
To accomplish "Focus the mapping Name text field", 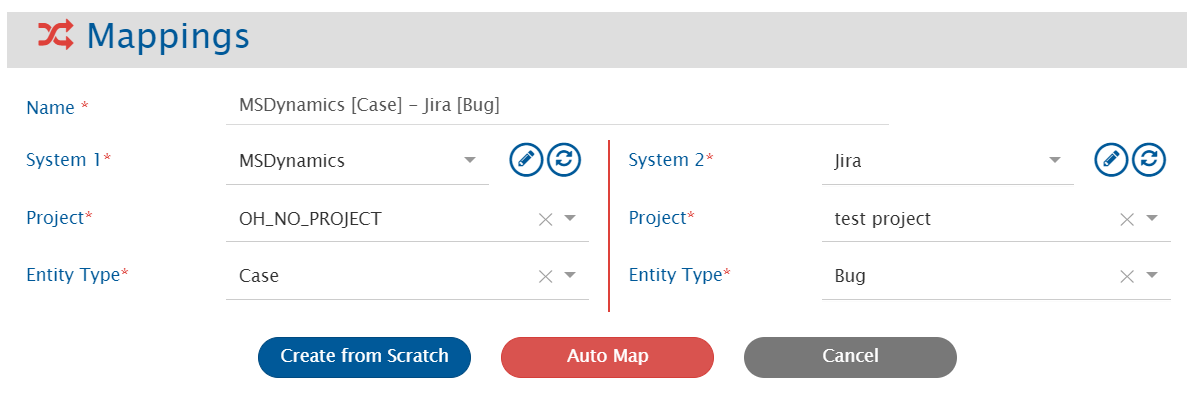I will [x=557, y=105].
